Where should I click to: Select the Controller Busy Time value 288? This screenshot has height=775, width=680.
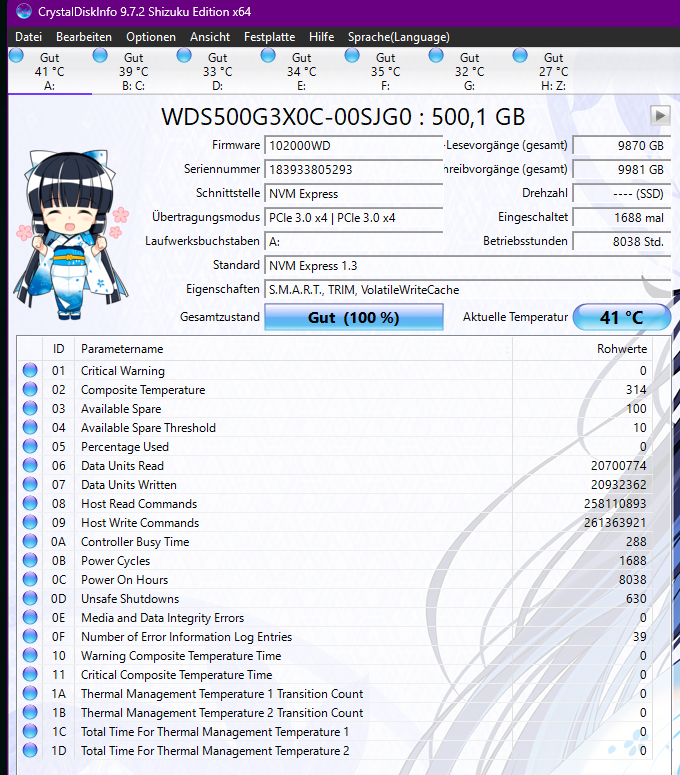point(636,542)
